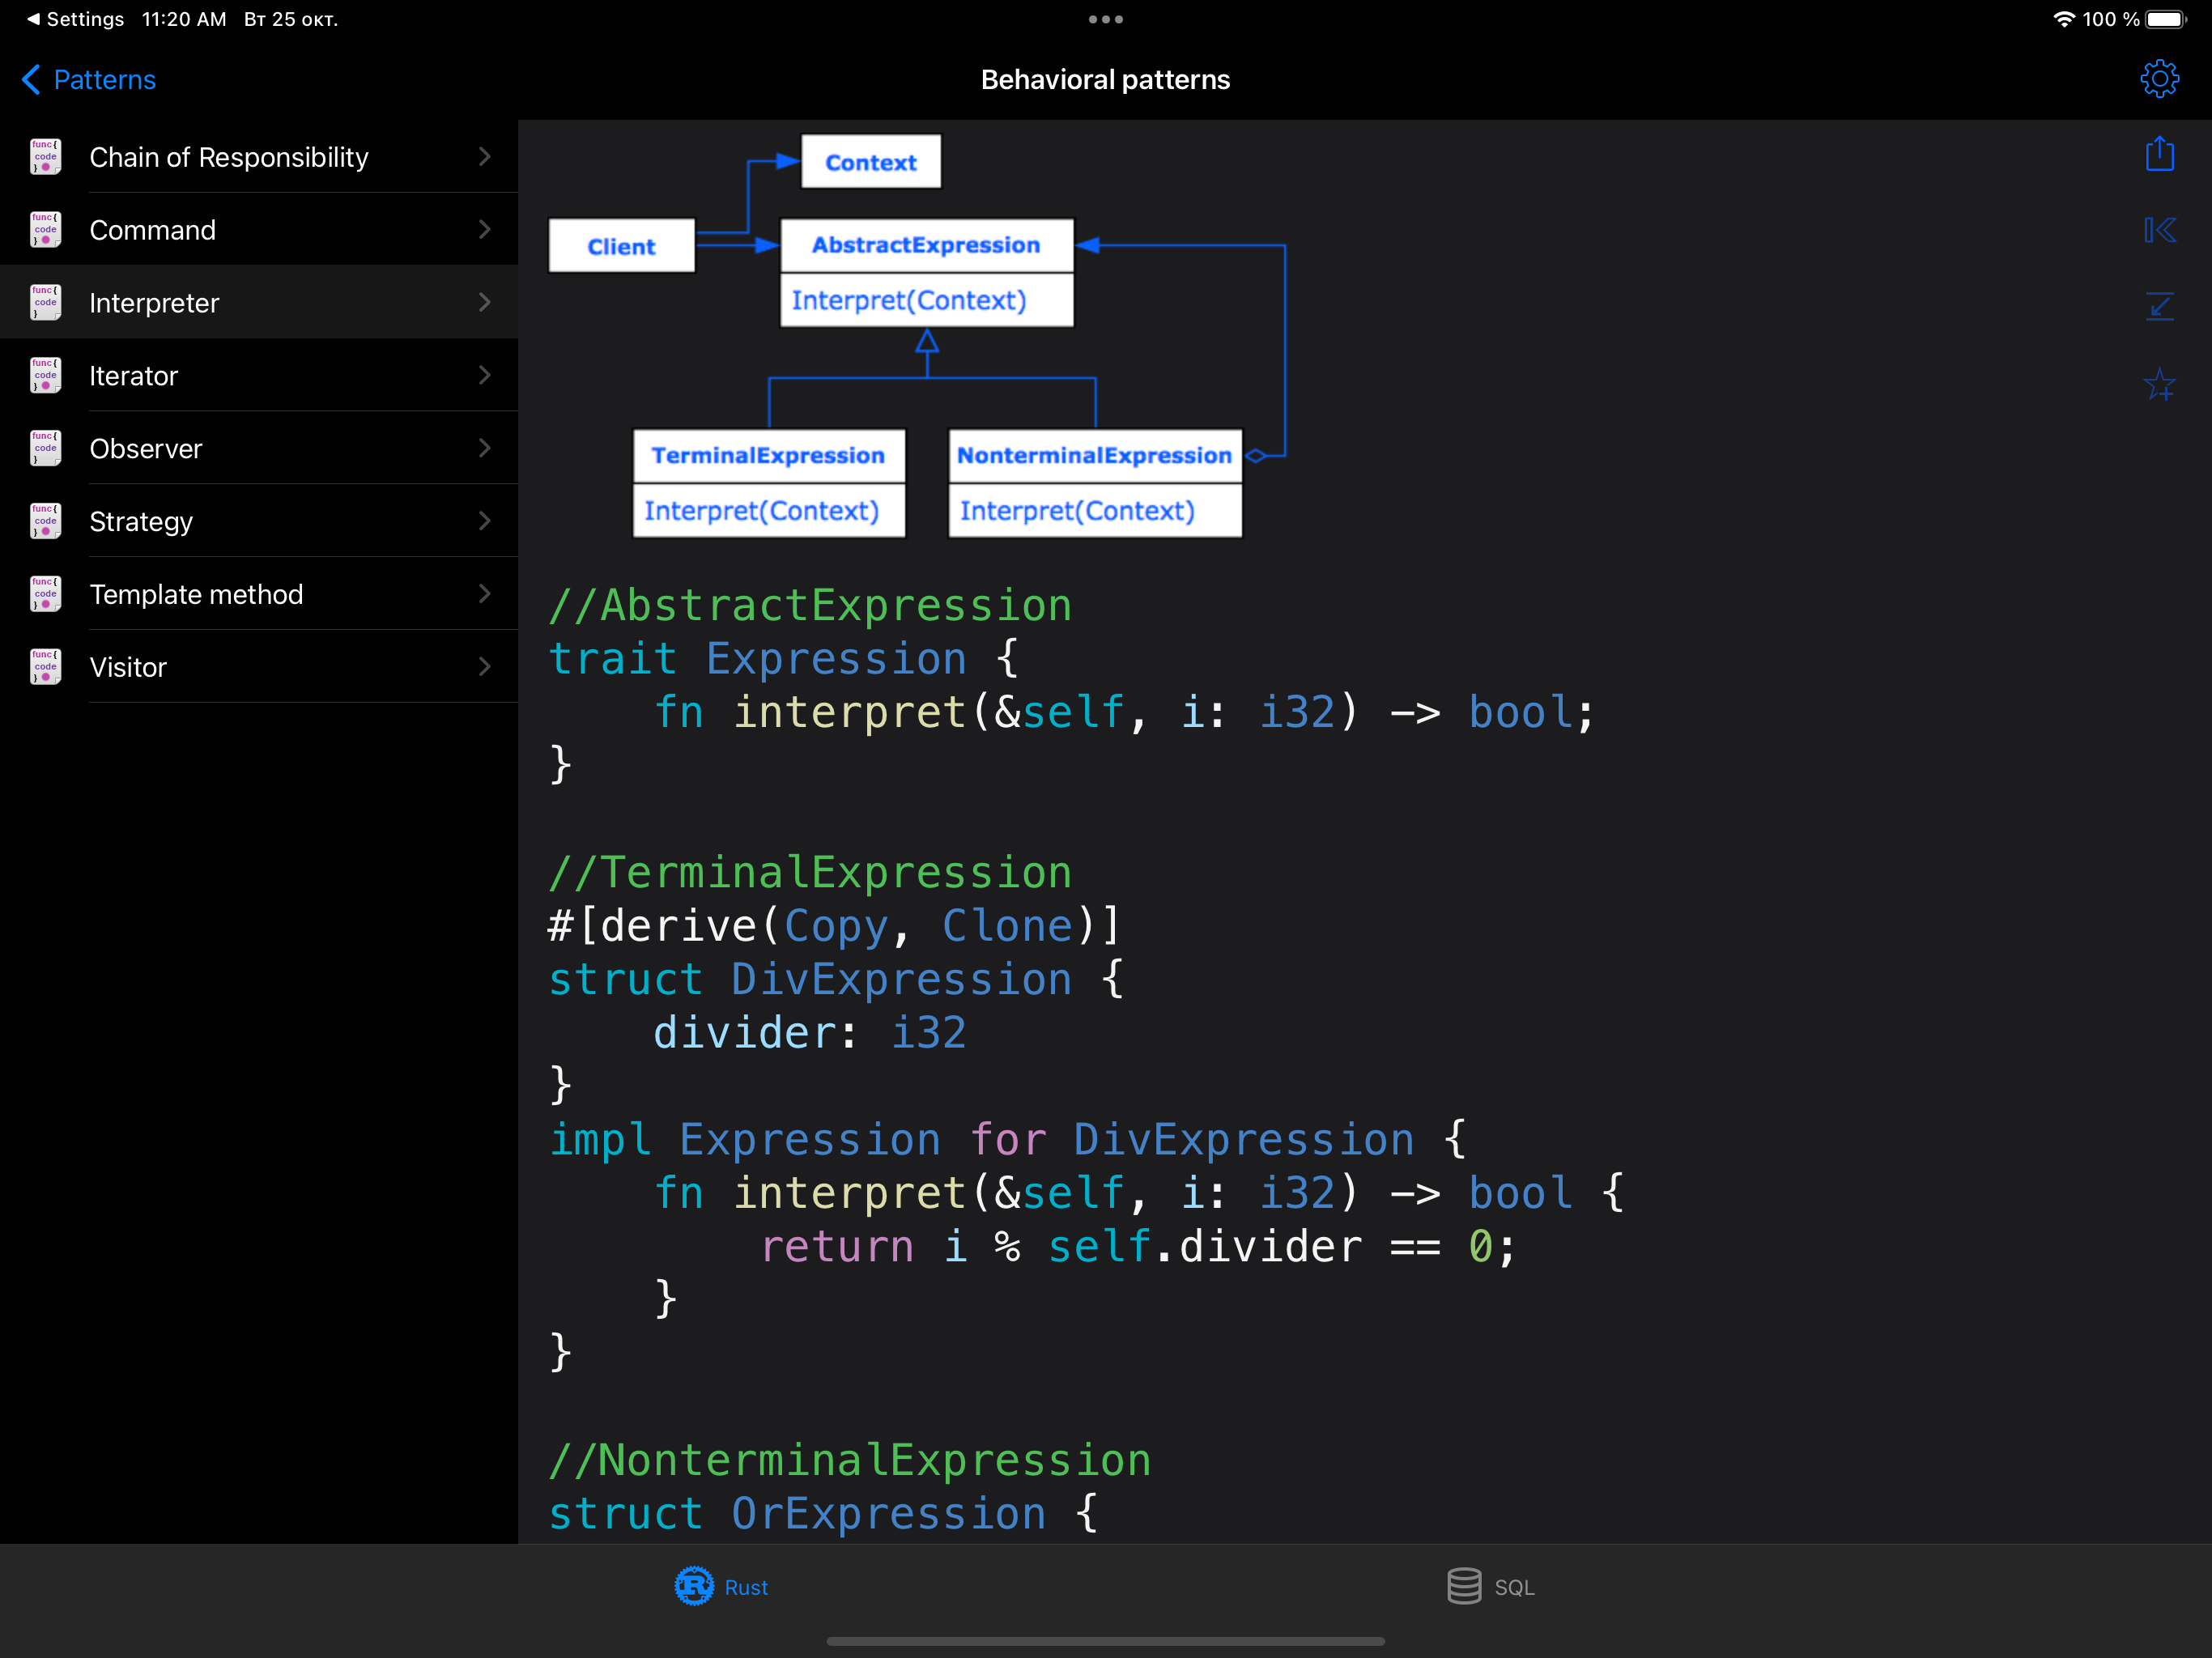Tap the Rust logo icon
Screen dimensions: 2212x1658
[x=694, y=1586]
